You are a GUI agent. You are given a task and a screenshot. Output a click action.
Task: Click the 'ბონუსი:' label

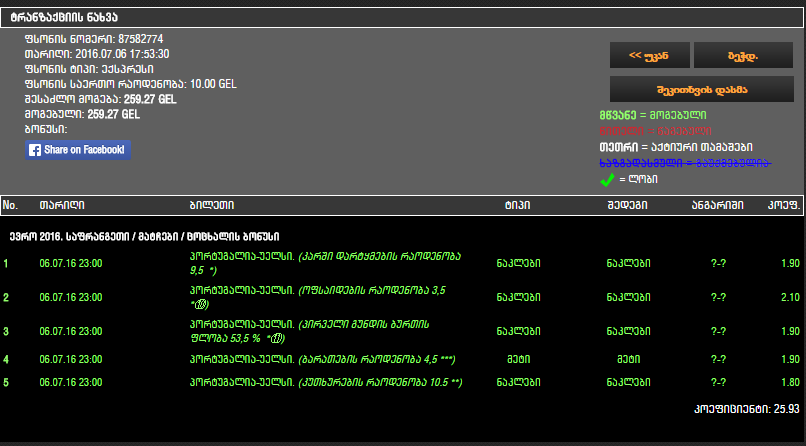click(46, 129)
